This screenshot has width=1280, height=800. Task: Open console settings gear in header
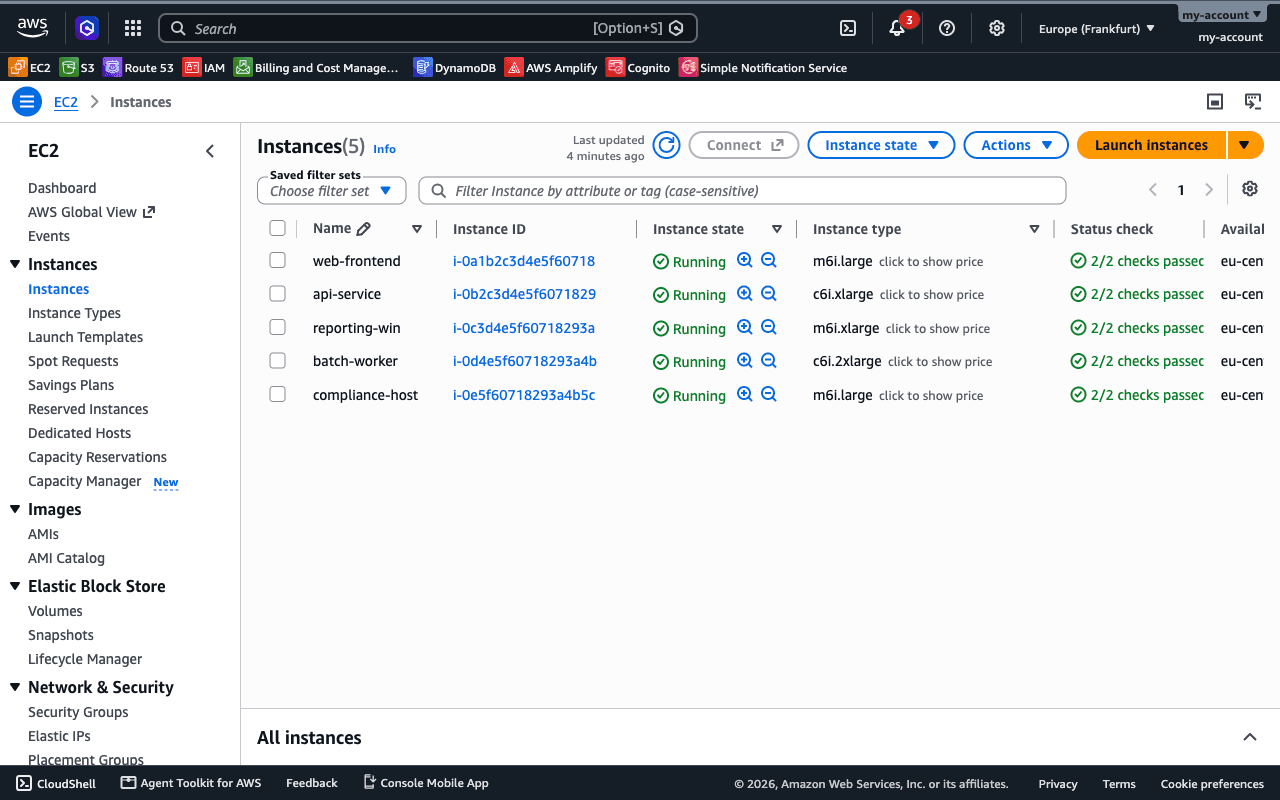click(x=996, y=28)
